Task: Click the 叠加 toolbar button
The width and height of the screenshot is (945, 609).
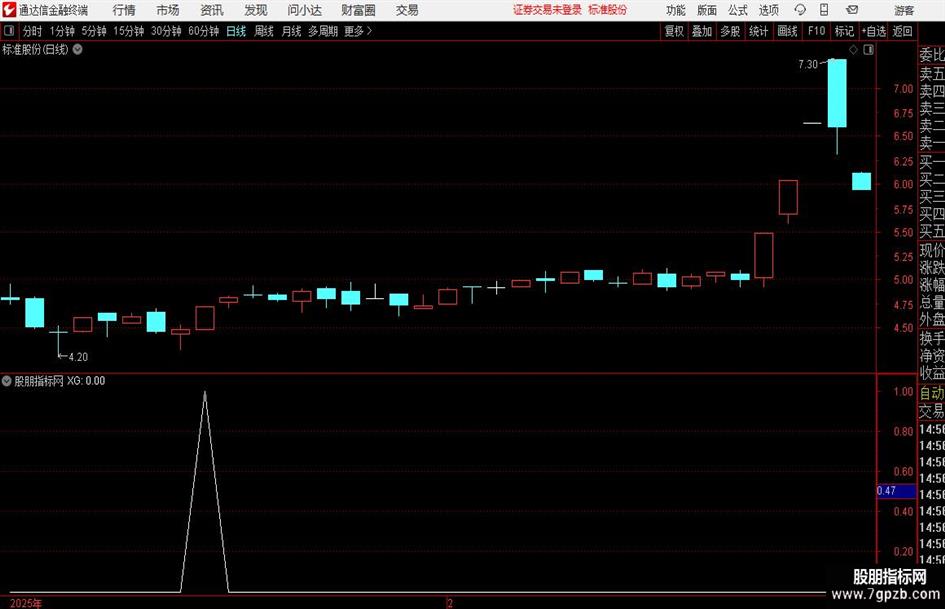Action: pos(702,31)
